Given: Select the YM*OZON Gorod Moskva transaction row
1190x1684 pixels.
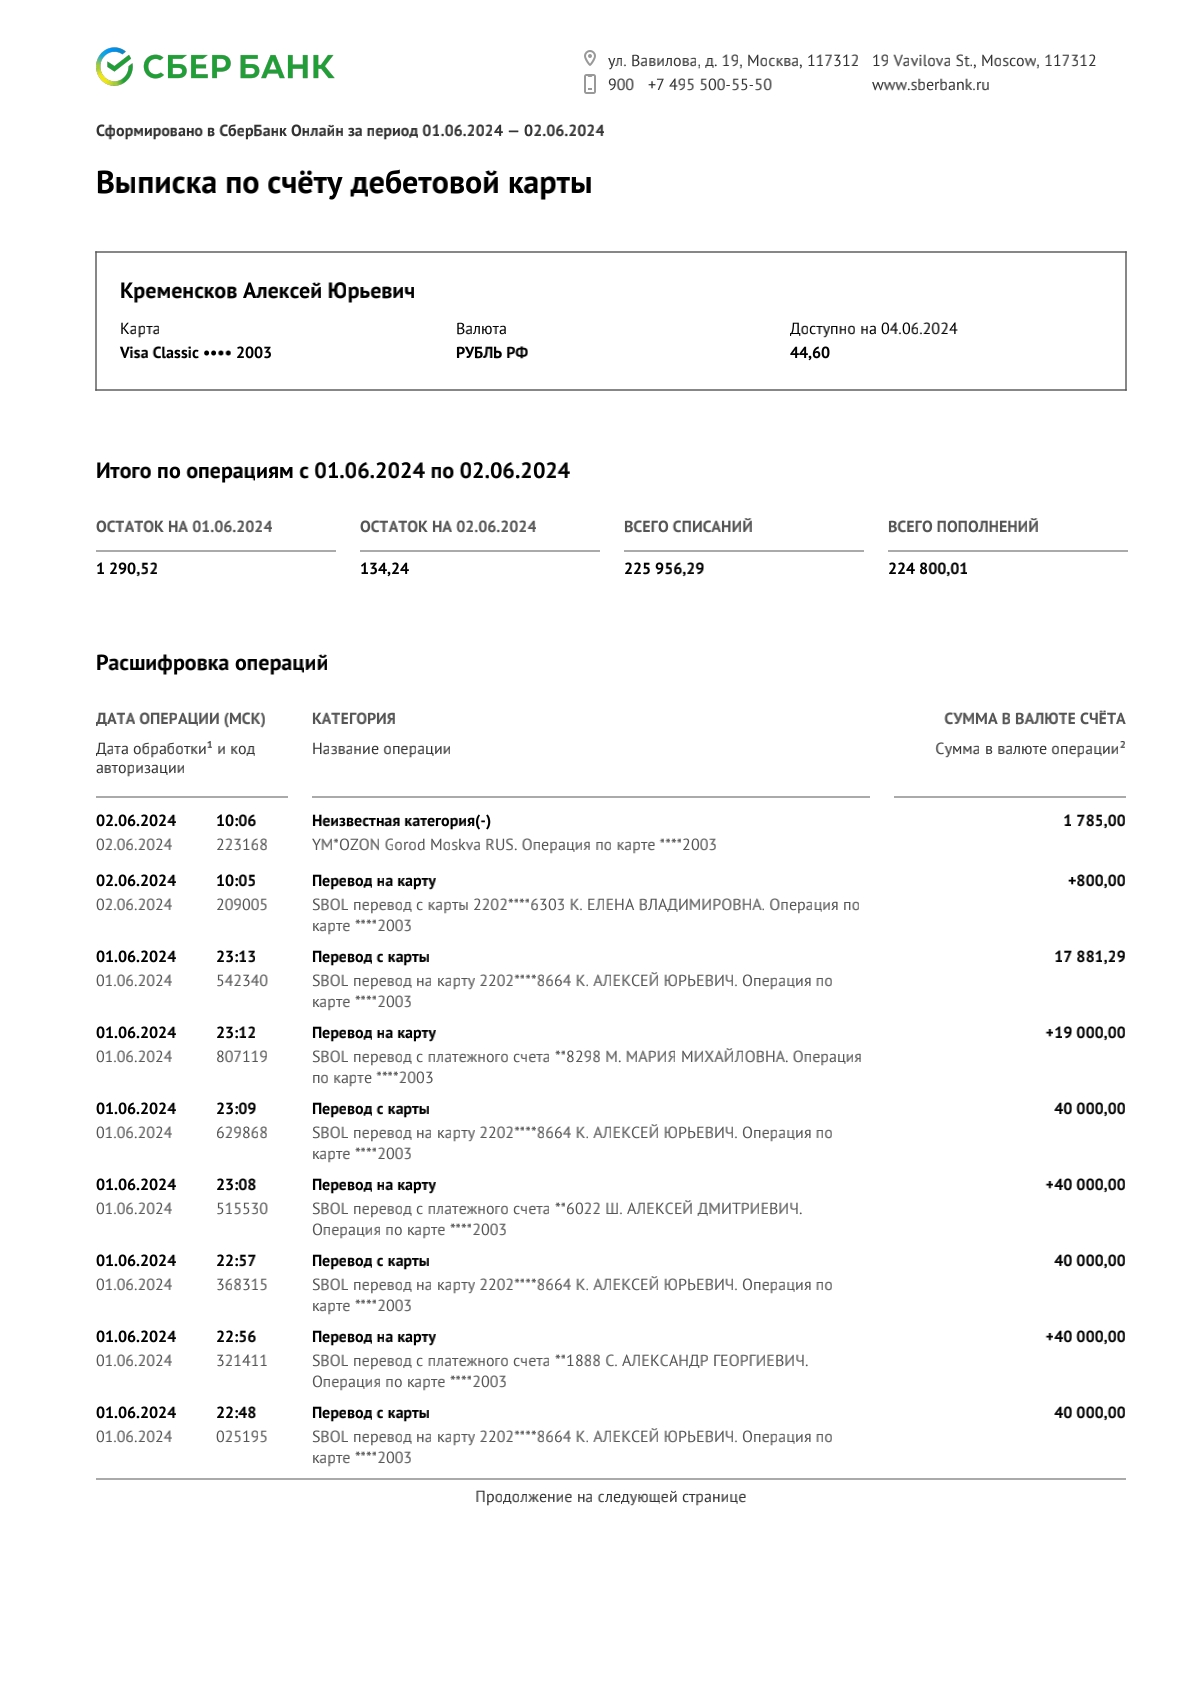Looking at the screenshot, I should pyautogui.click(x=610, y=833).
